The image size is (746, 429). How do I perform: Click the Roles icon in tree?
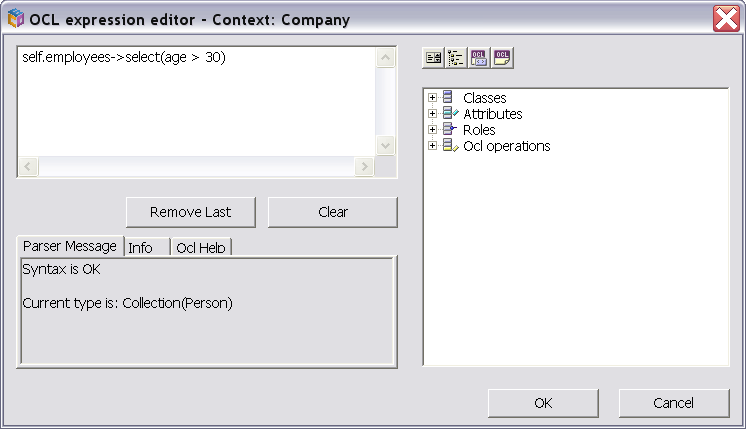pos(449,130)
